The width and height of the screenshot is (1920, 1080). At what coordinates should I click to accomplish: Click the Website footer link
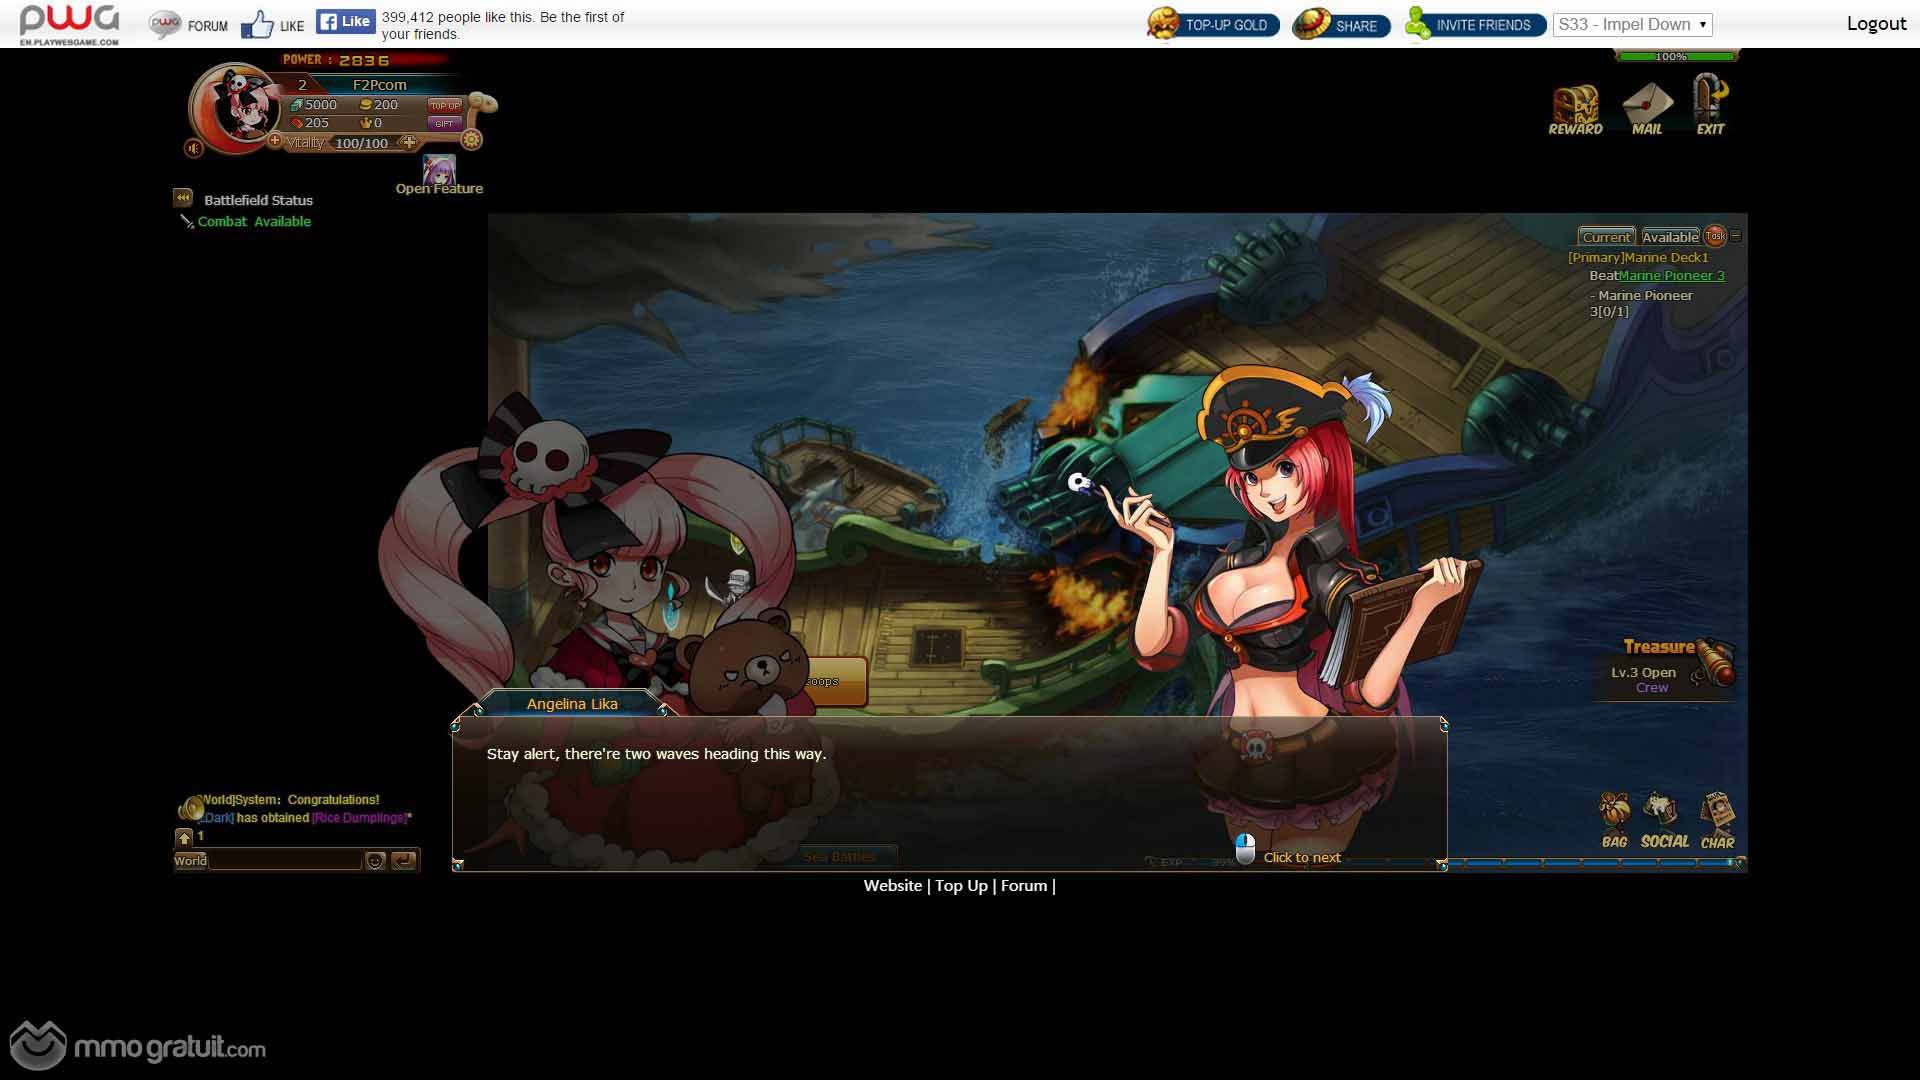893,885
